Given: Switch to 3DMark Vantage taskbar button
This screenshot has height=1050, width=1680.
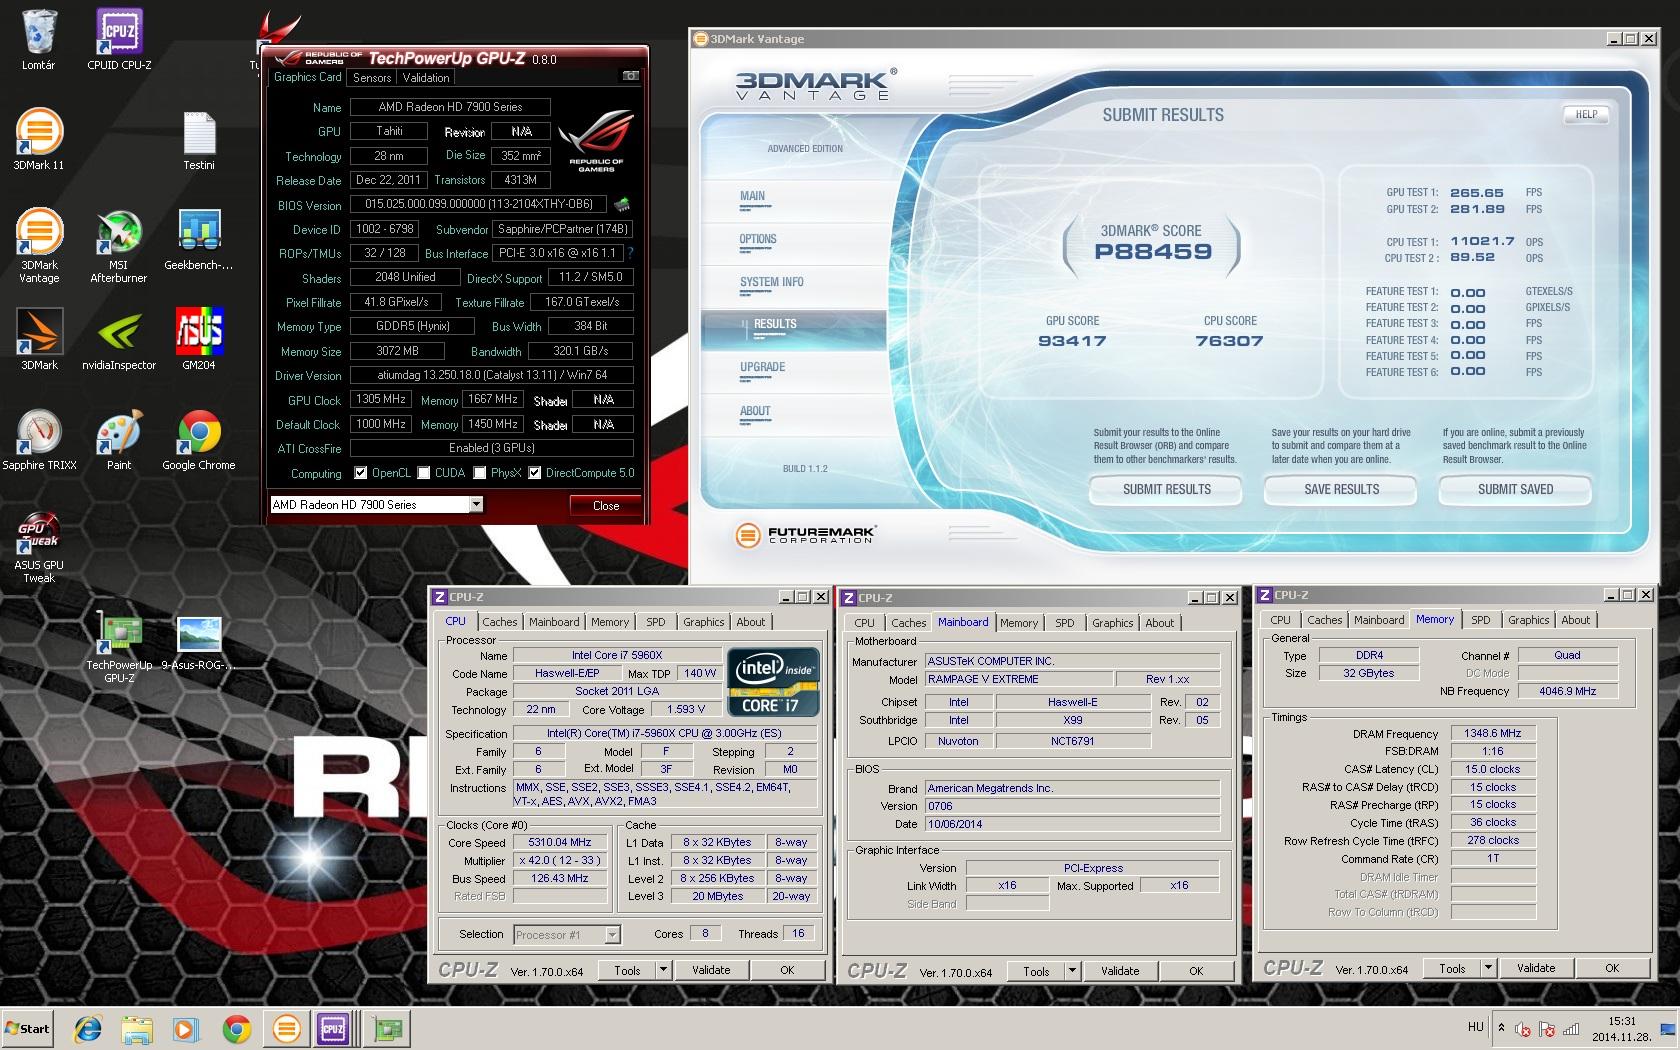Looking at the screenshot, I should coord(286,1028).
